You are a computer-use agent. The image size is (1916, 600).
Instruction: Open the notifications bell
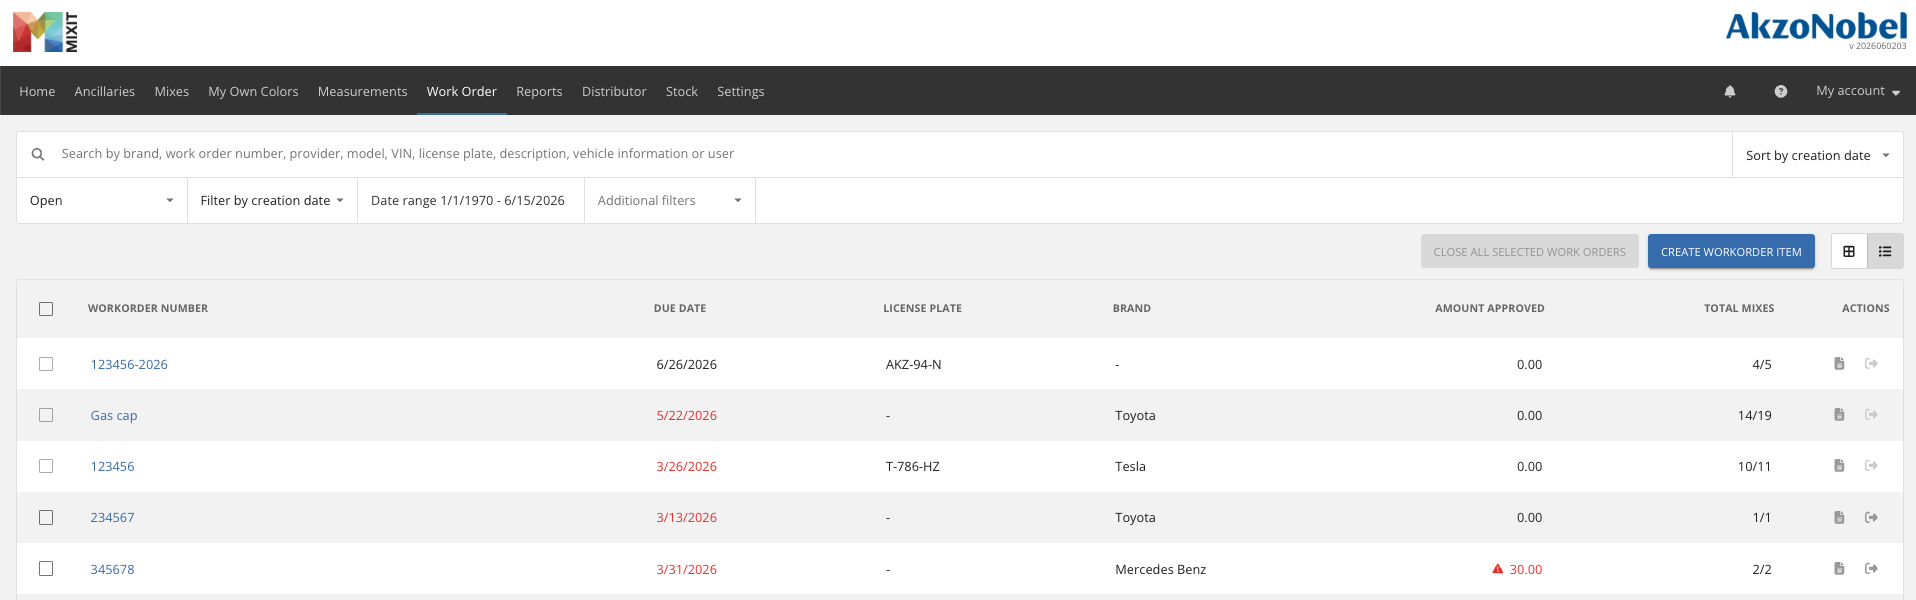click(x=1730, y=91)
